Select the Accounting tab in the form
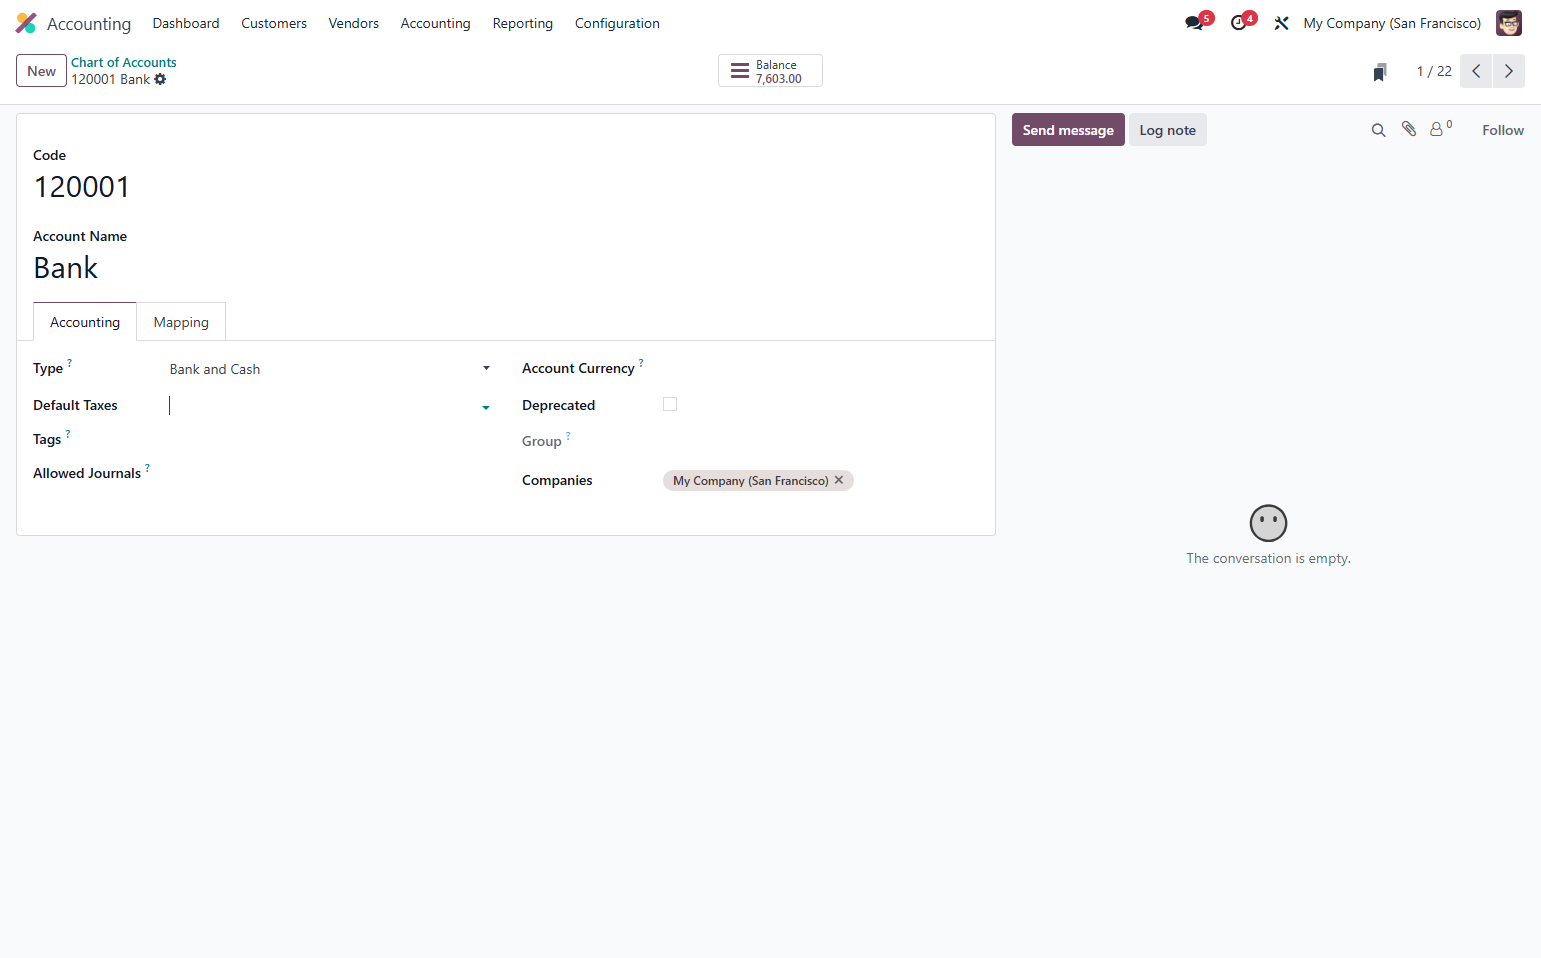 coord(85,322)
